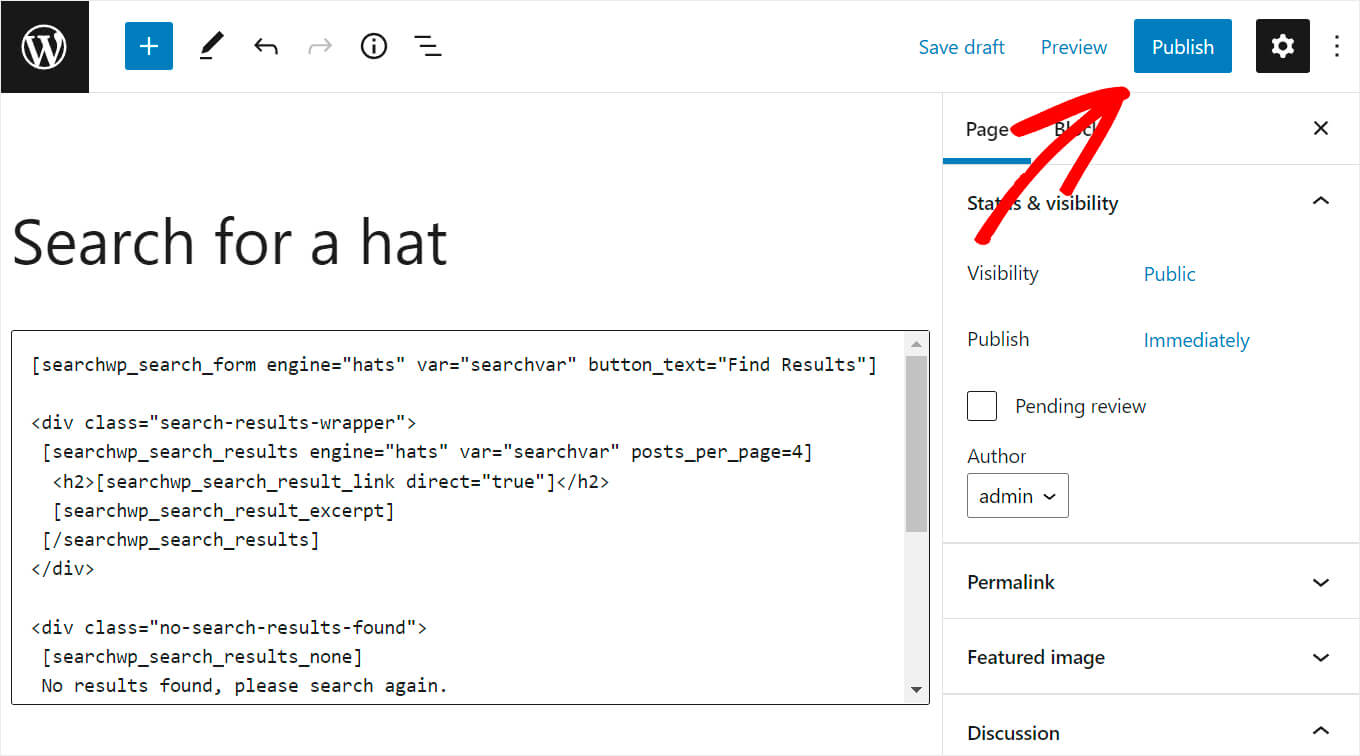The width and height of the screenshot is (1360, 756).
Task: Change publish time from Immediately
Action: coord(1197,340)
